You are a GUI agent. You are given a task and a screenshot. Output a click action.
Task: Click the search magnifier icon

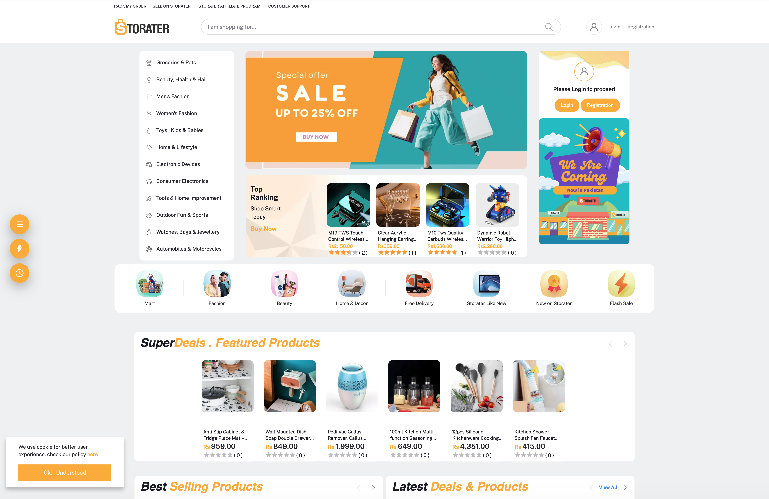[x=548, y=27]
